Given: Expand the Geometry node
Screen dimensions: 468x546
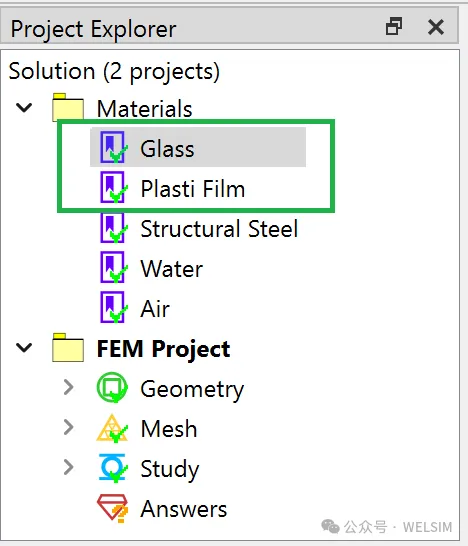Looking at the screenshot, I should tap(69, 387).
